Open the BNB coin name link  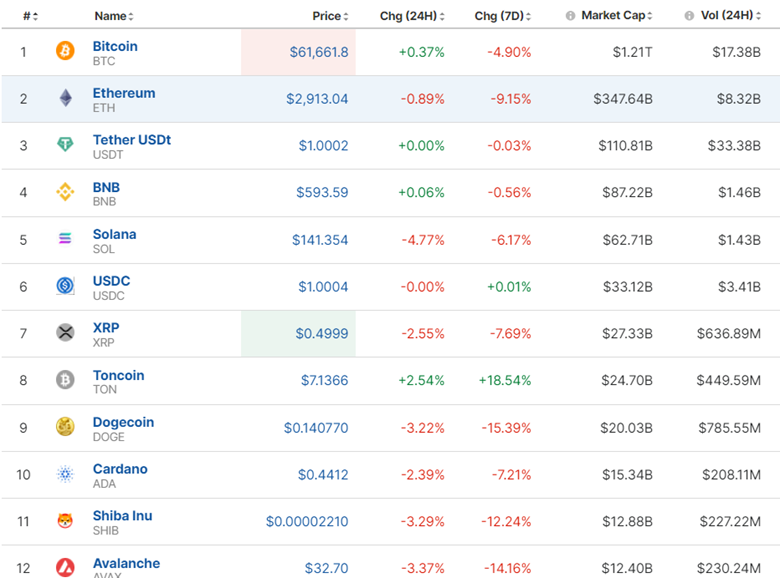click(x=106, y=188)
